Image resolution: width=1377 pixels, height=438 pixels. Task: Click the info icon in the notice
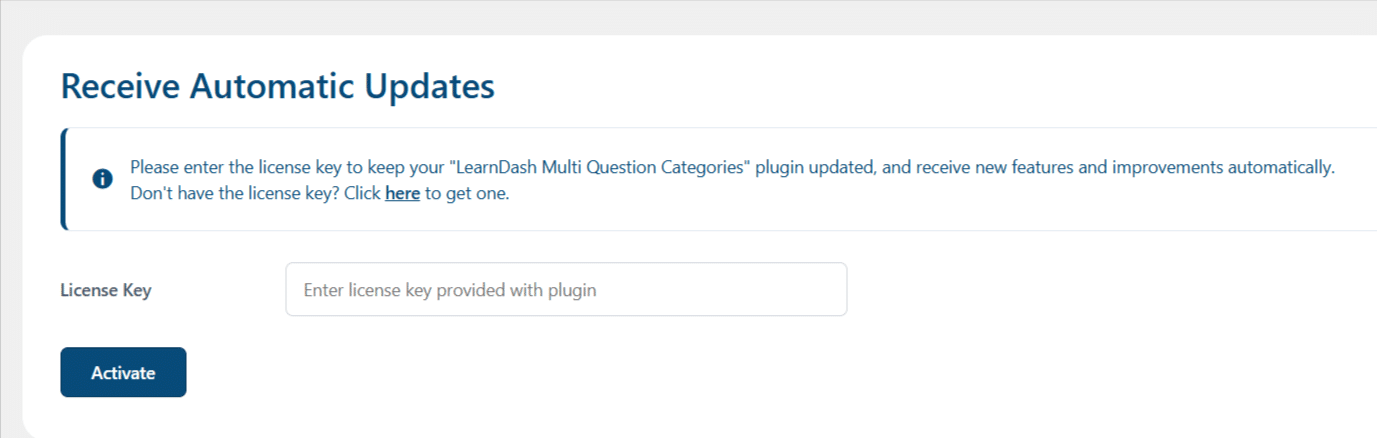(x=102, y=179)
